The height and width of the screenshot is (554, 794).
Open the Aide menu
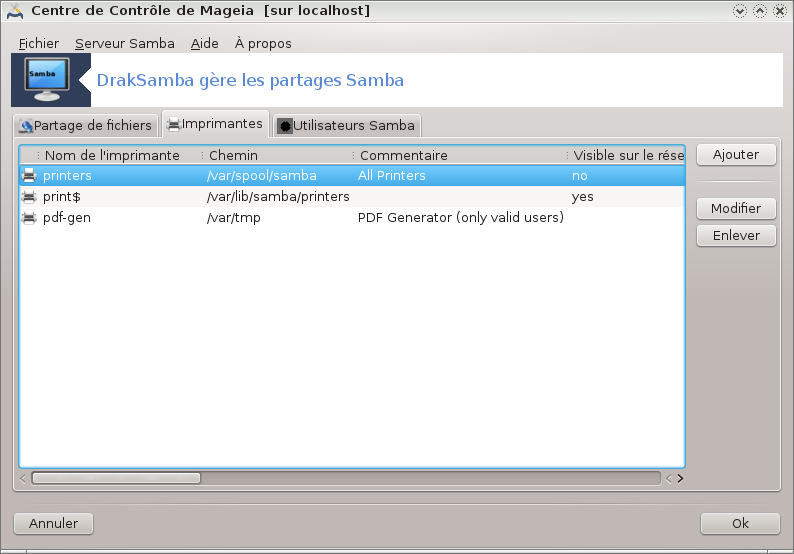point(204,43)
